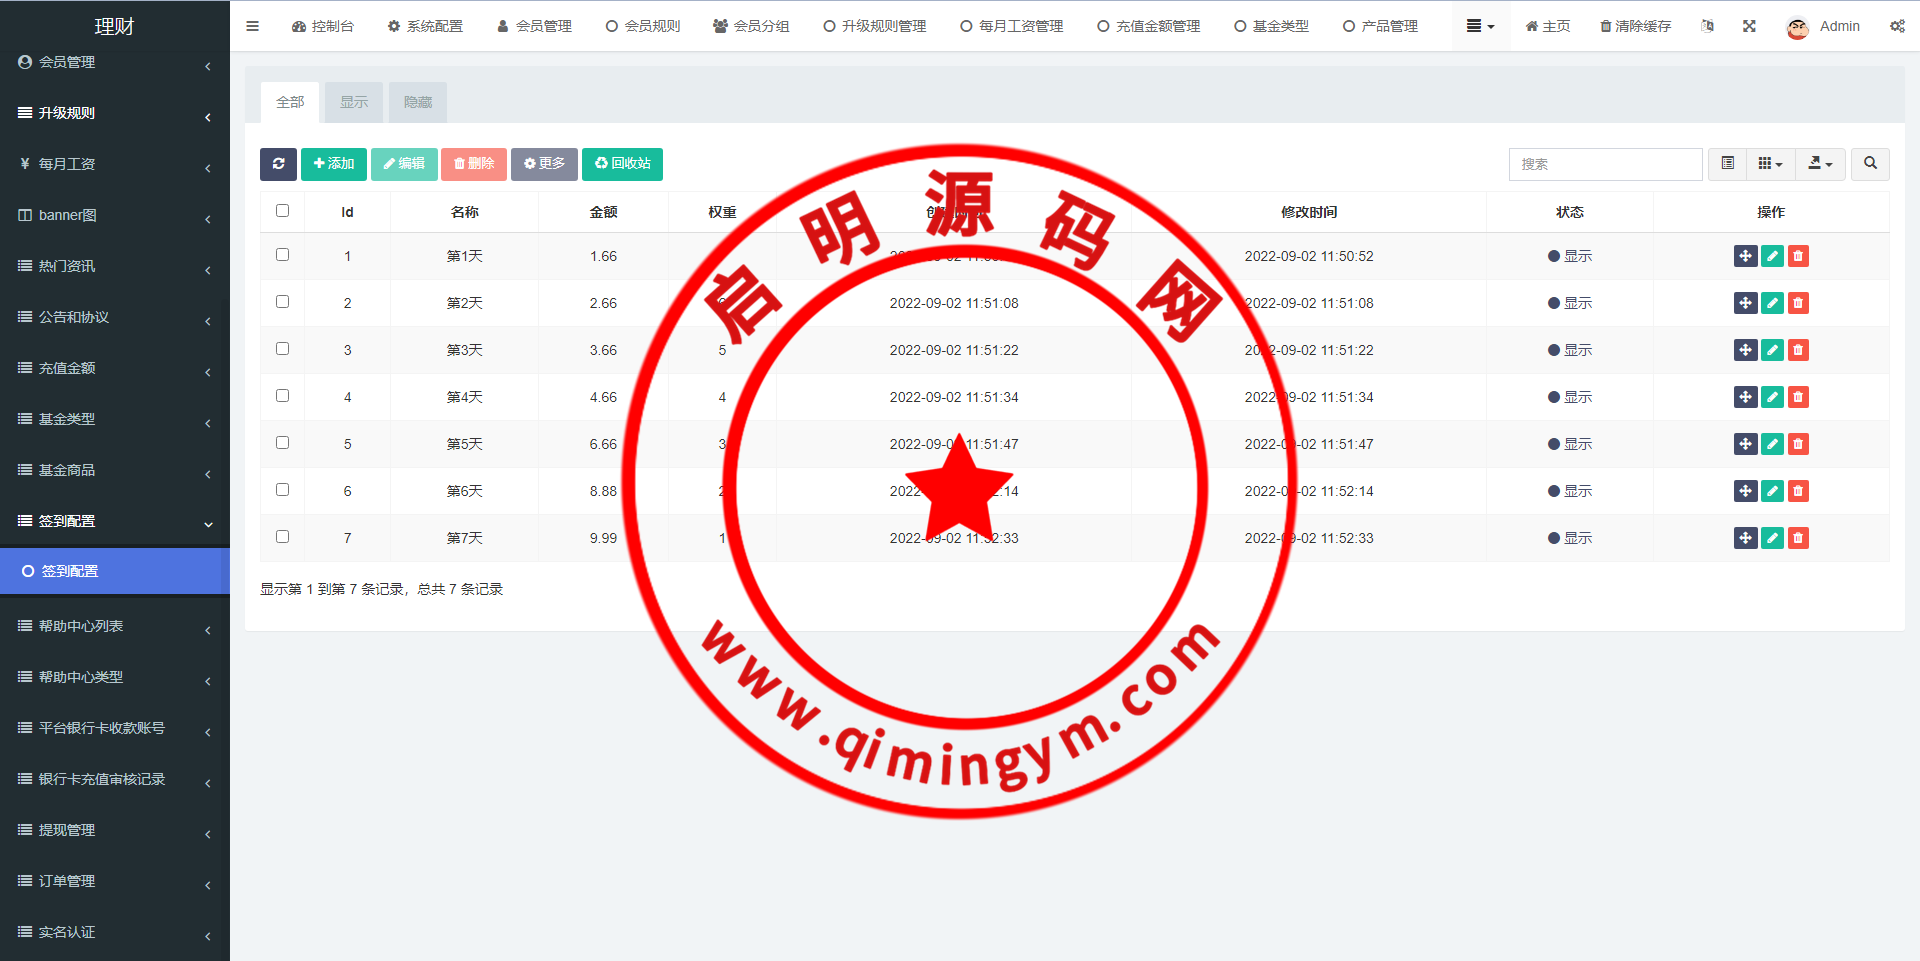The image size is (1920, 961).
Task: Open the 系统配置 top navigation tab
Action: (425, 26)
